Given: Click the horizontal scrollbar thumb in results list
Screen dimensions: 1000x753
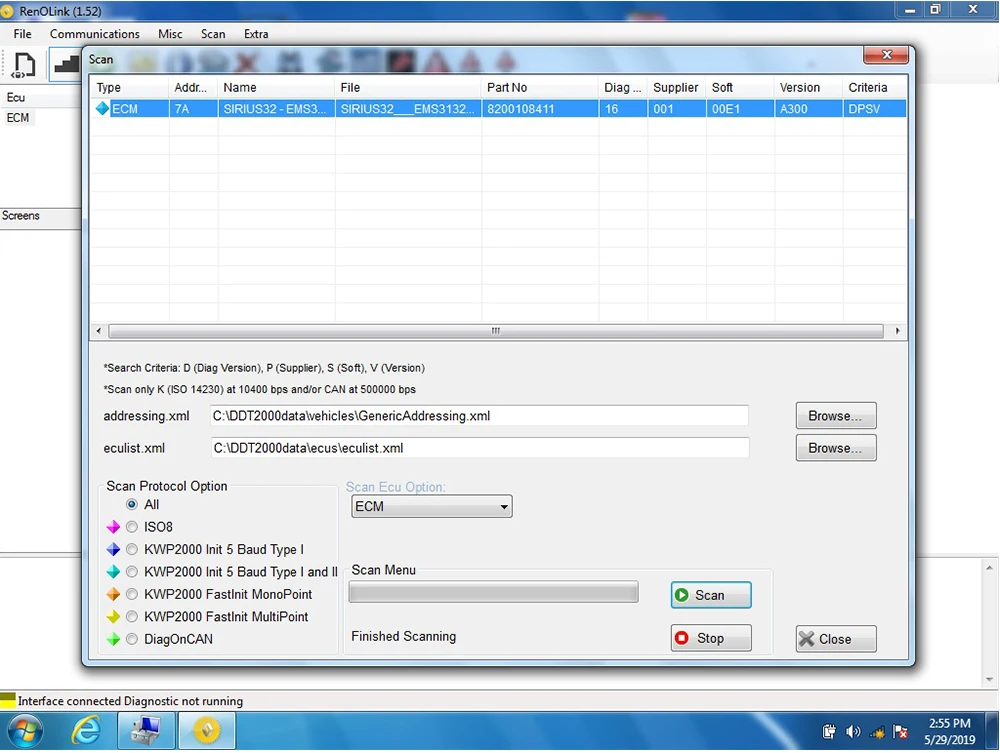Looking at the screenshot, I should (496, 331).
